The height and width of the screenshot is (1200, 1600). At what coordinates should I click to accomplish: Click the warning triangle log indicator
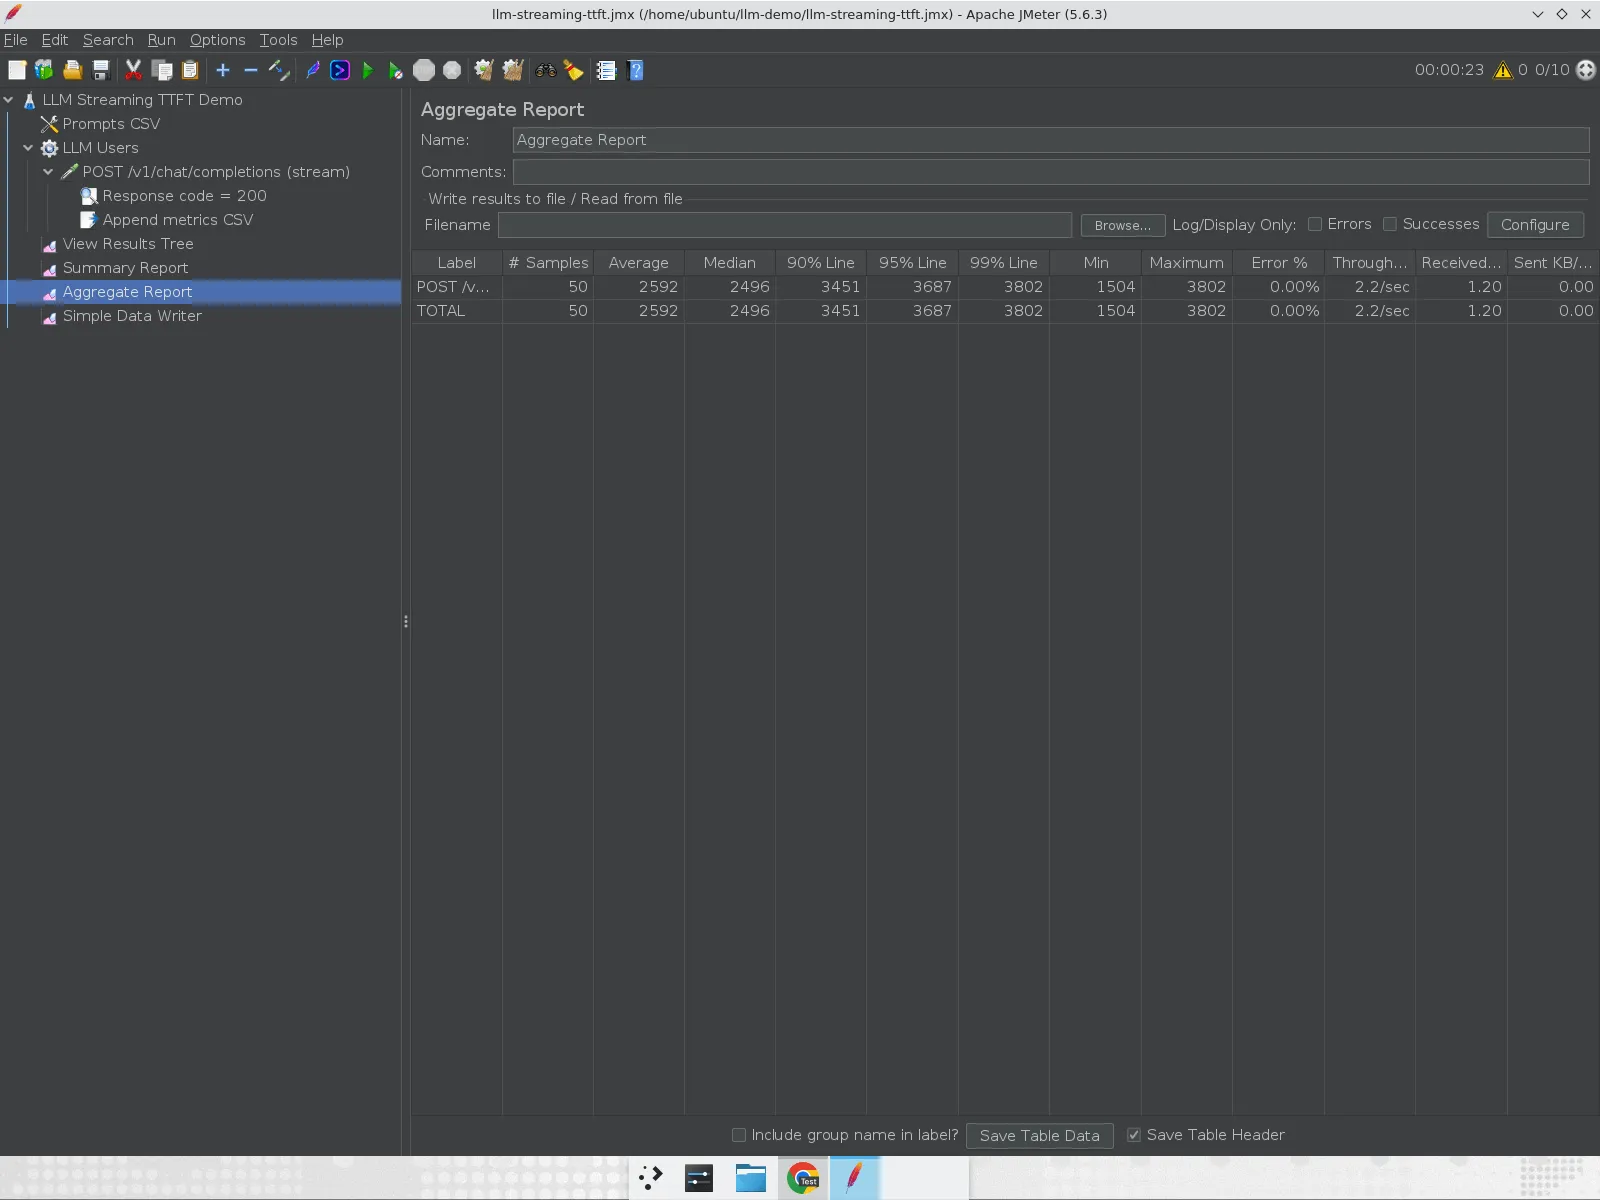click(x=1503, y=70)
